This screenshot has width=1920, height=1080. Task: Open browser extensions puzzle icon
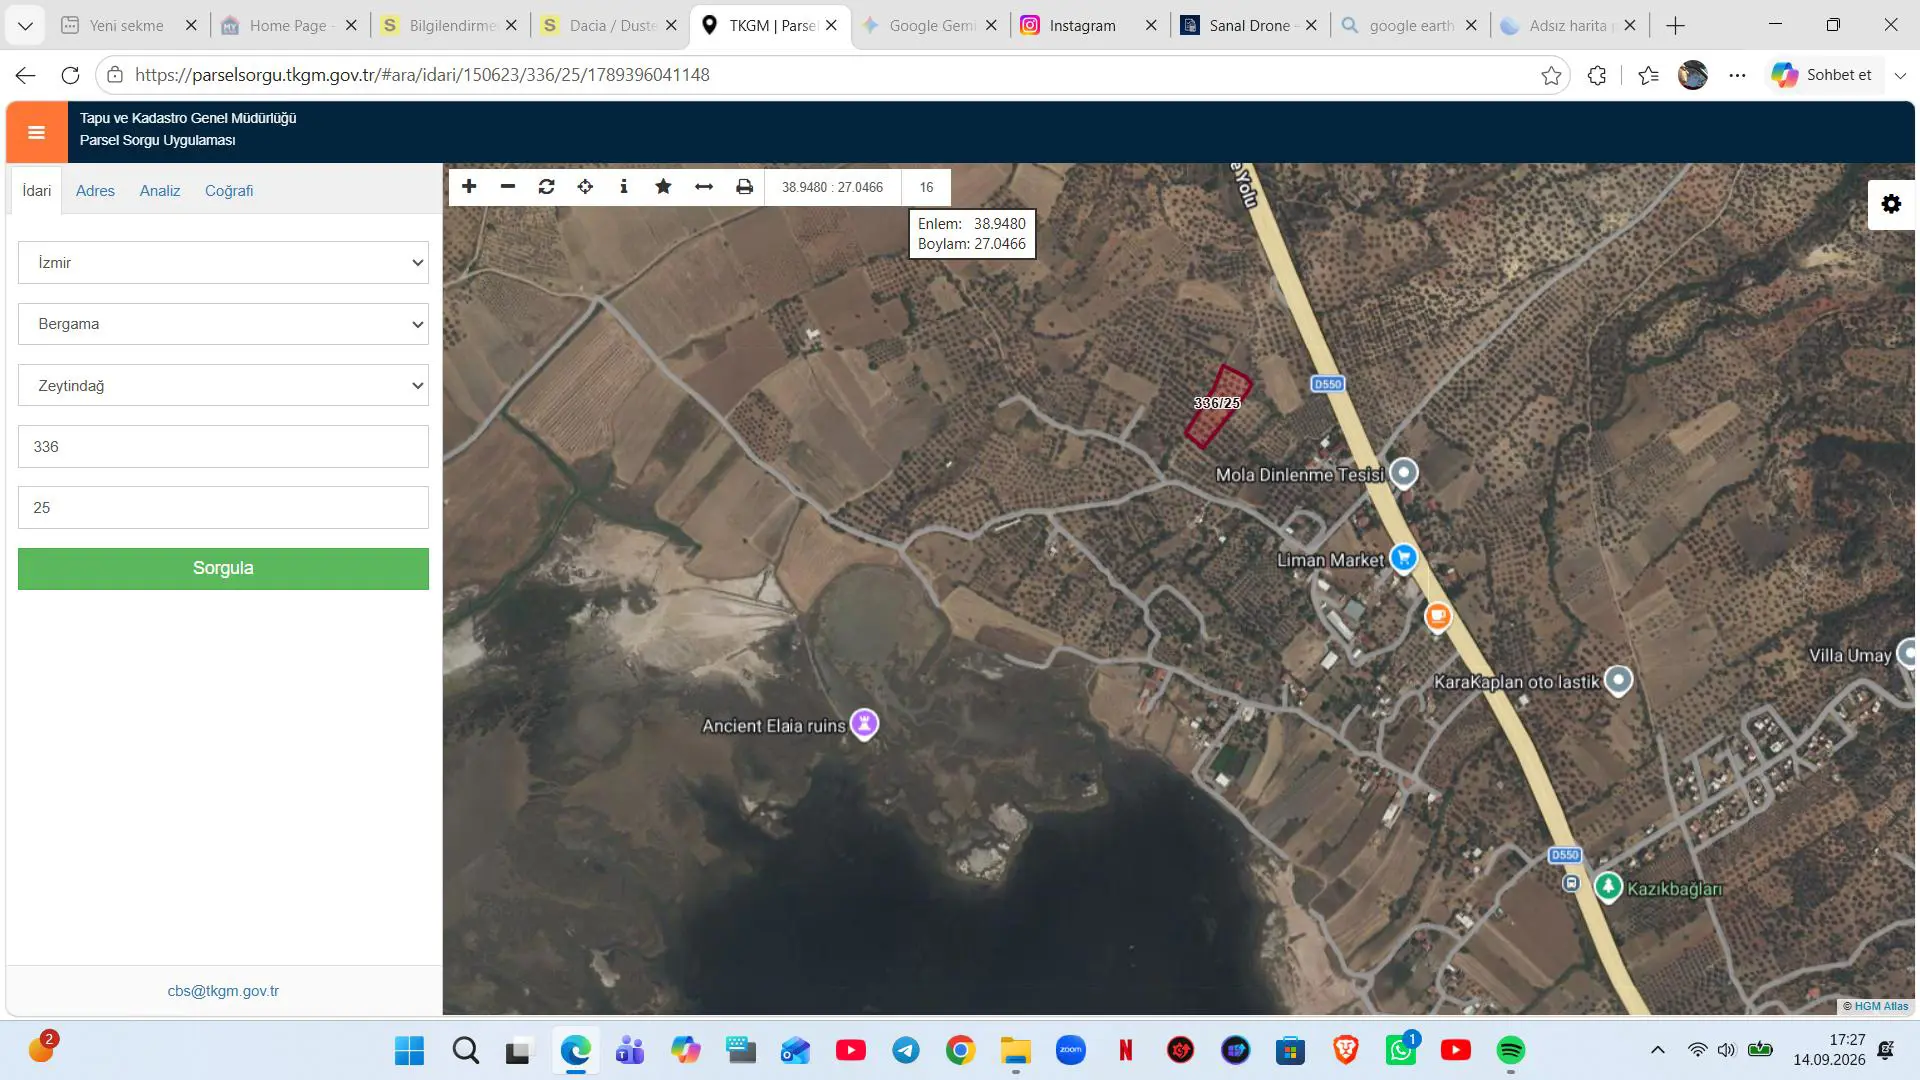(1597, 75)
